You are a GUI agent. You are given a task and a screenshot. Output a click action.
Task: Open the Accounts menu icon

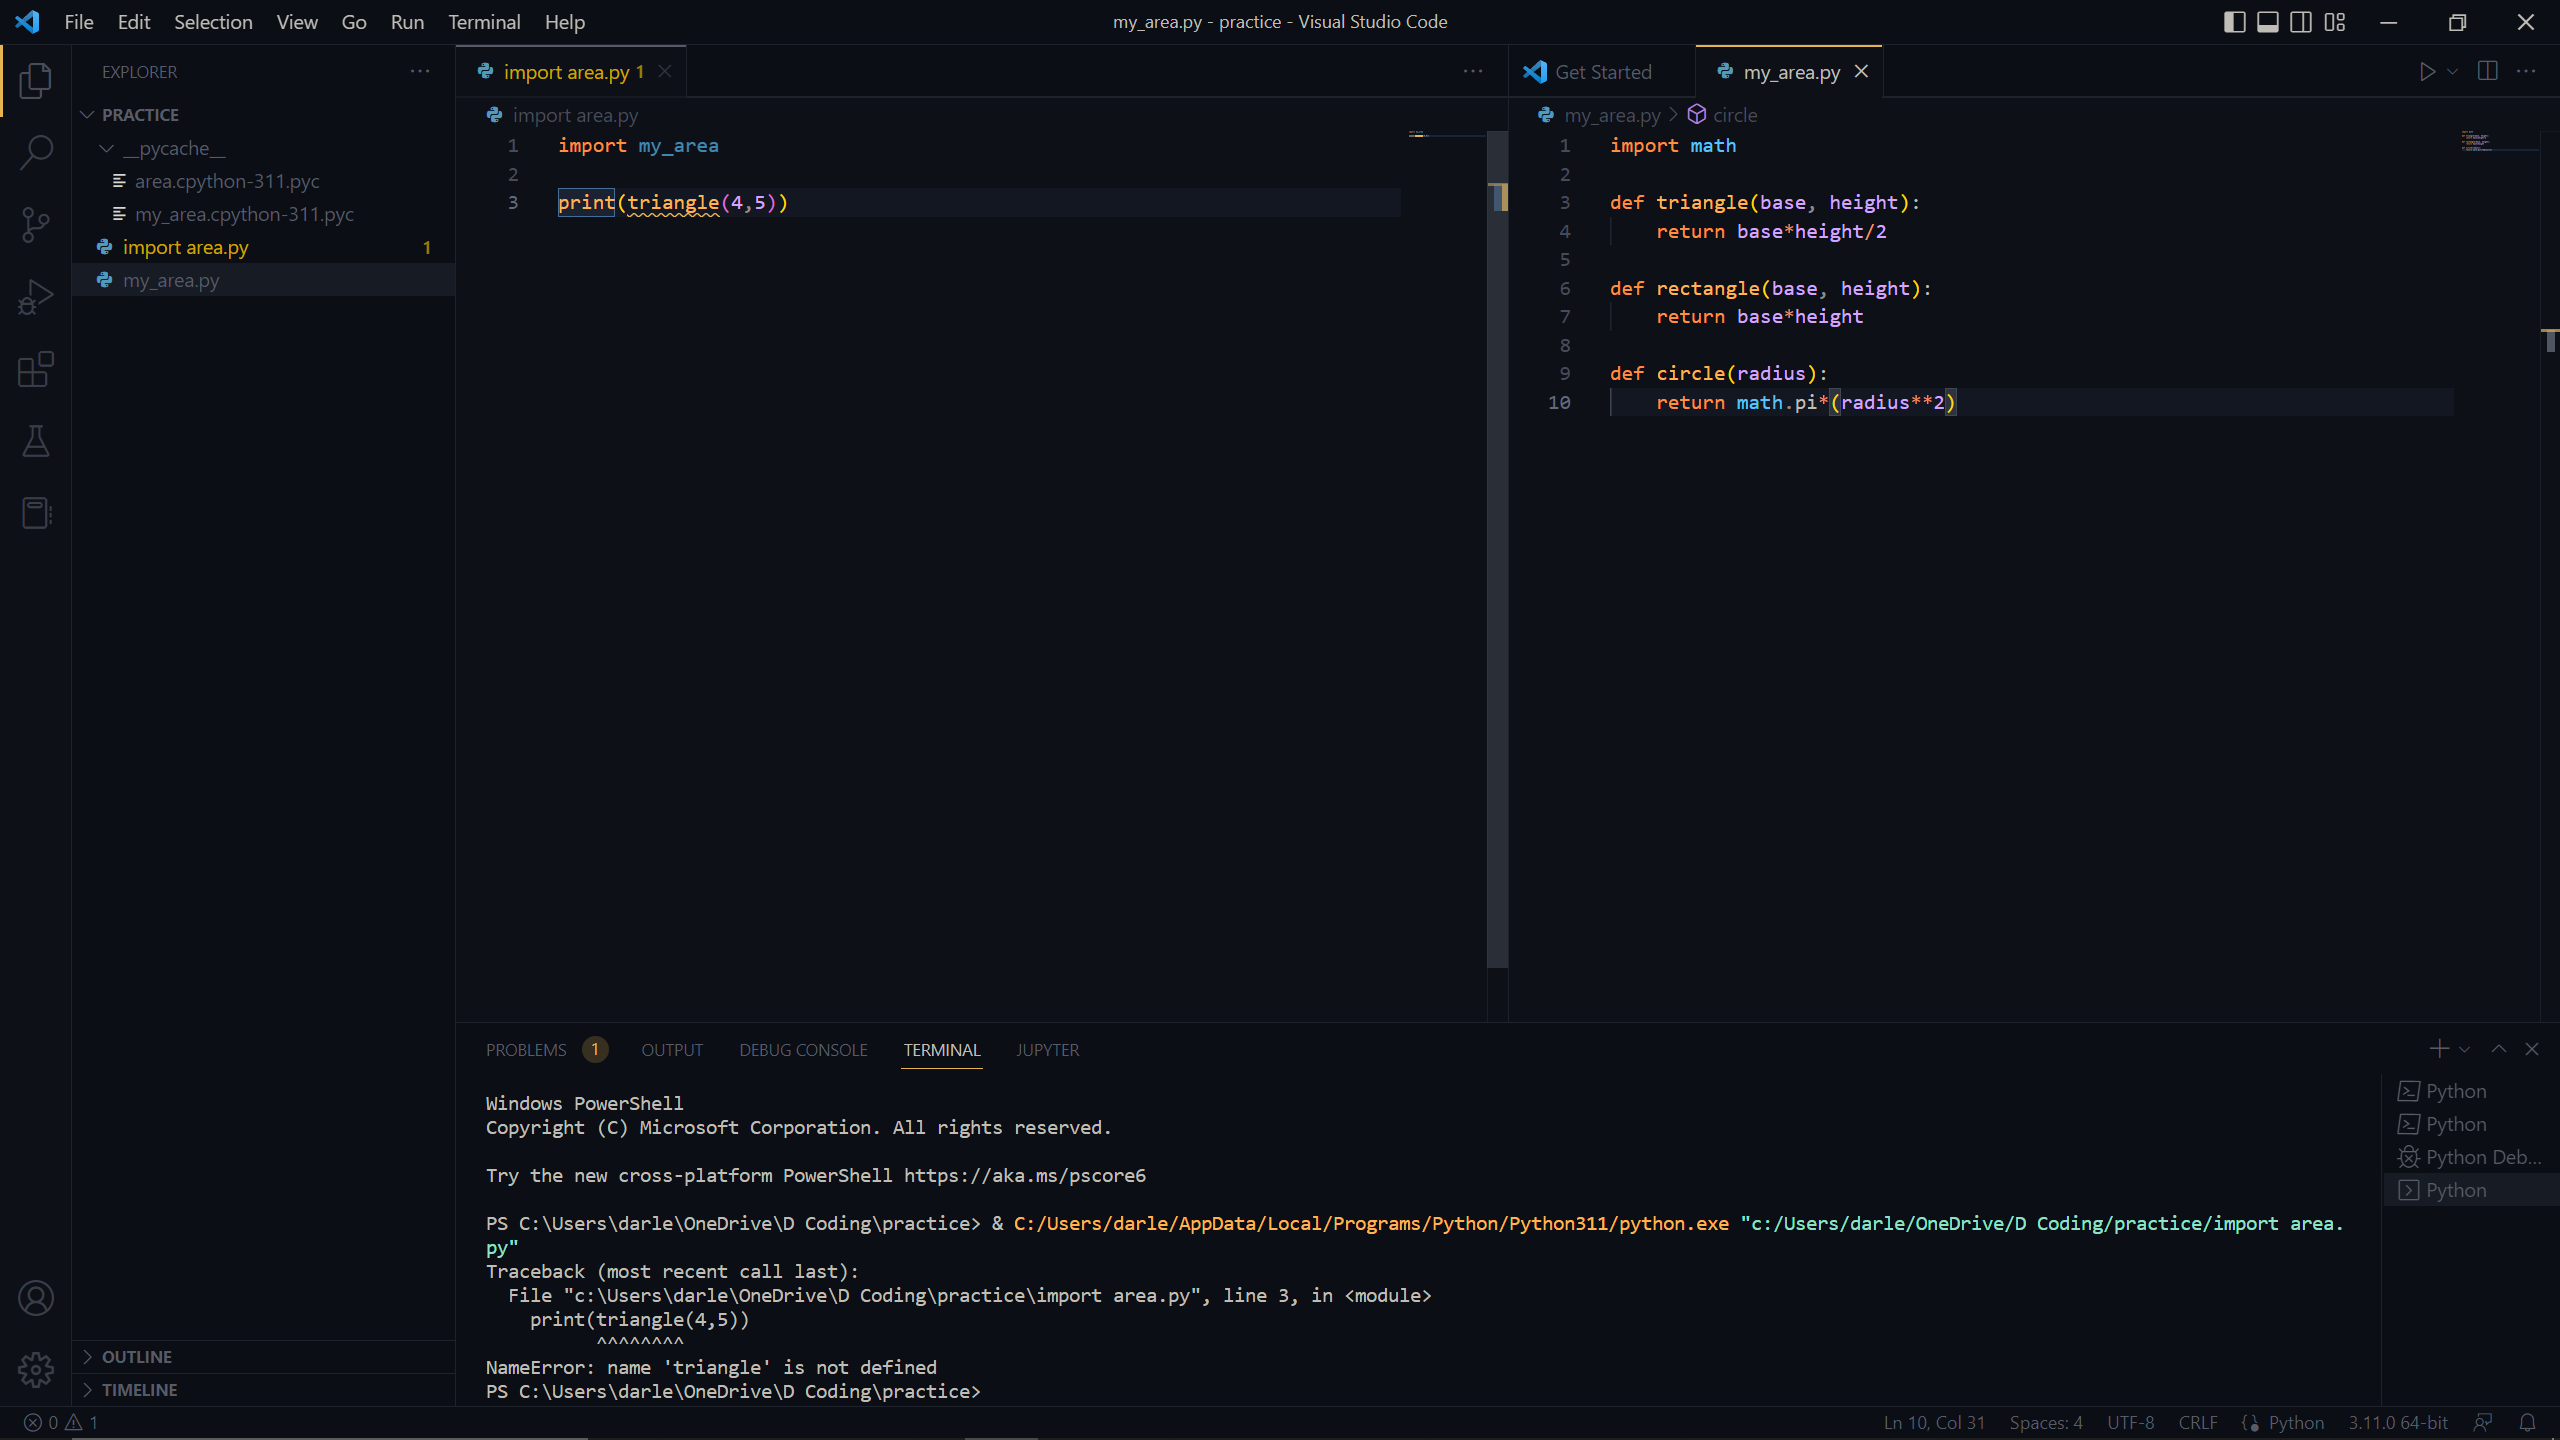(x=36, y=1298)
